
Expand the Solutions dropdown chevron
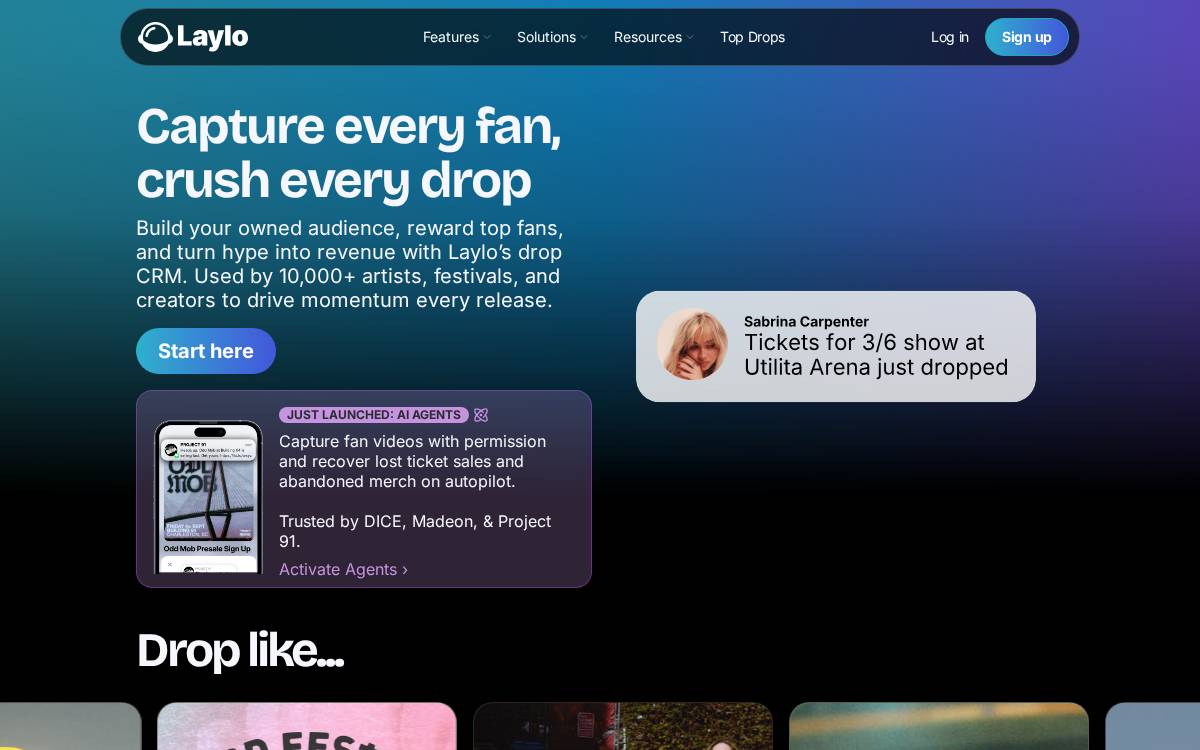coord(584,38)
